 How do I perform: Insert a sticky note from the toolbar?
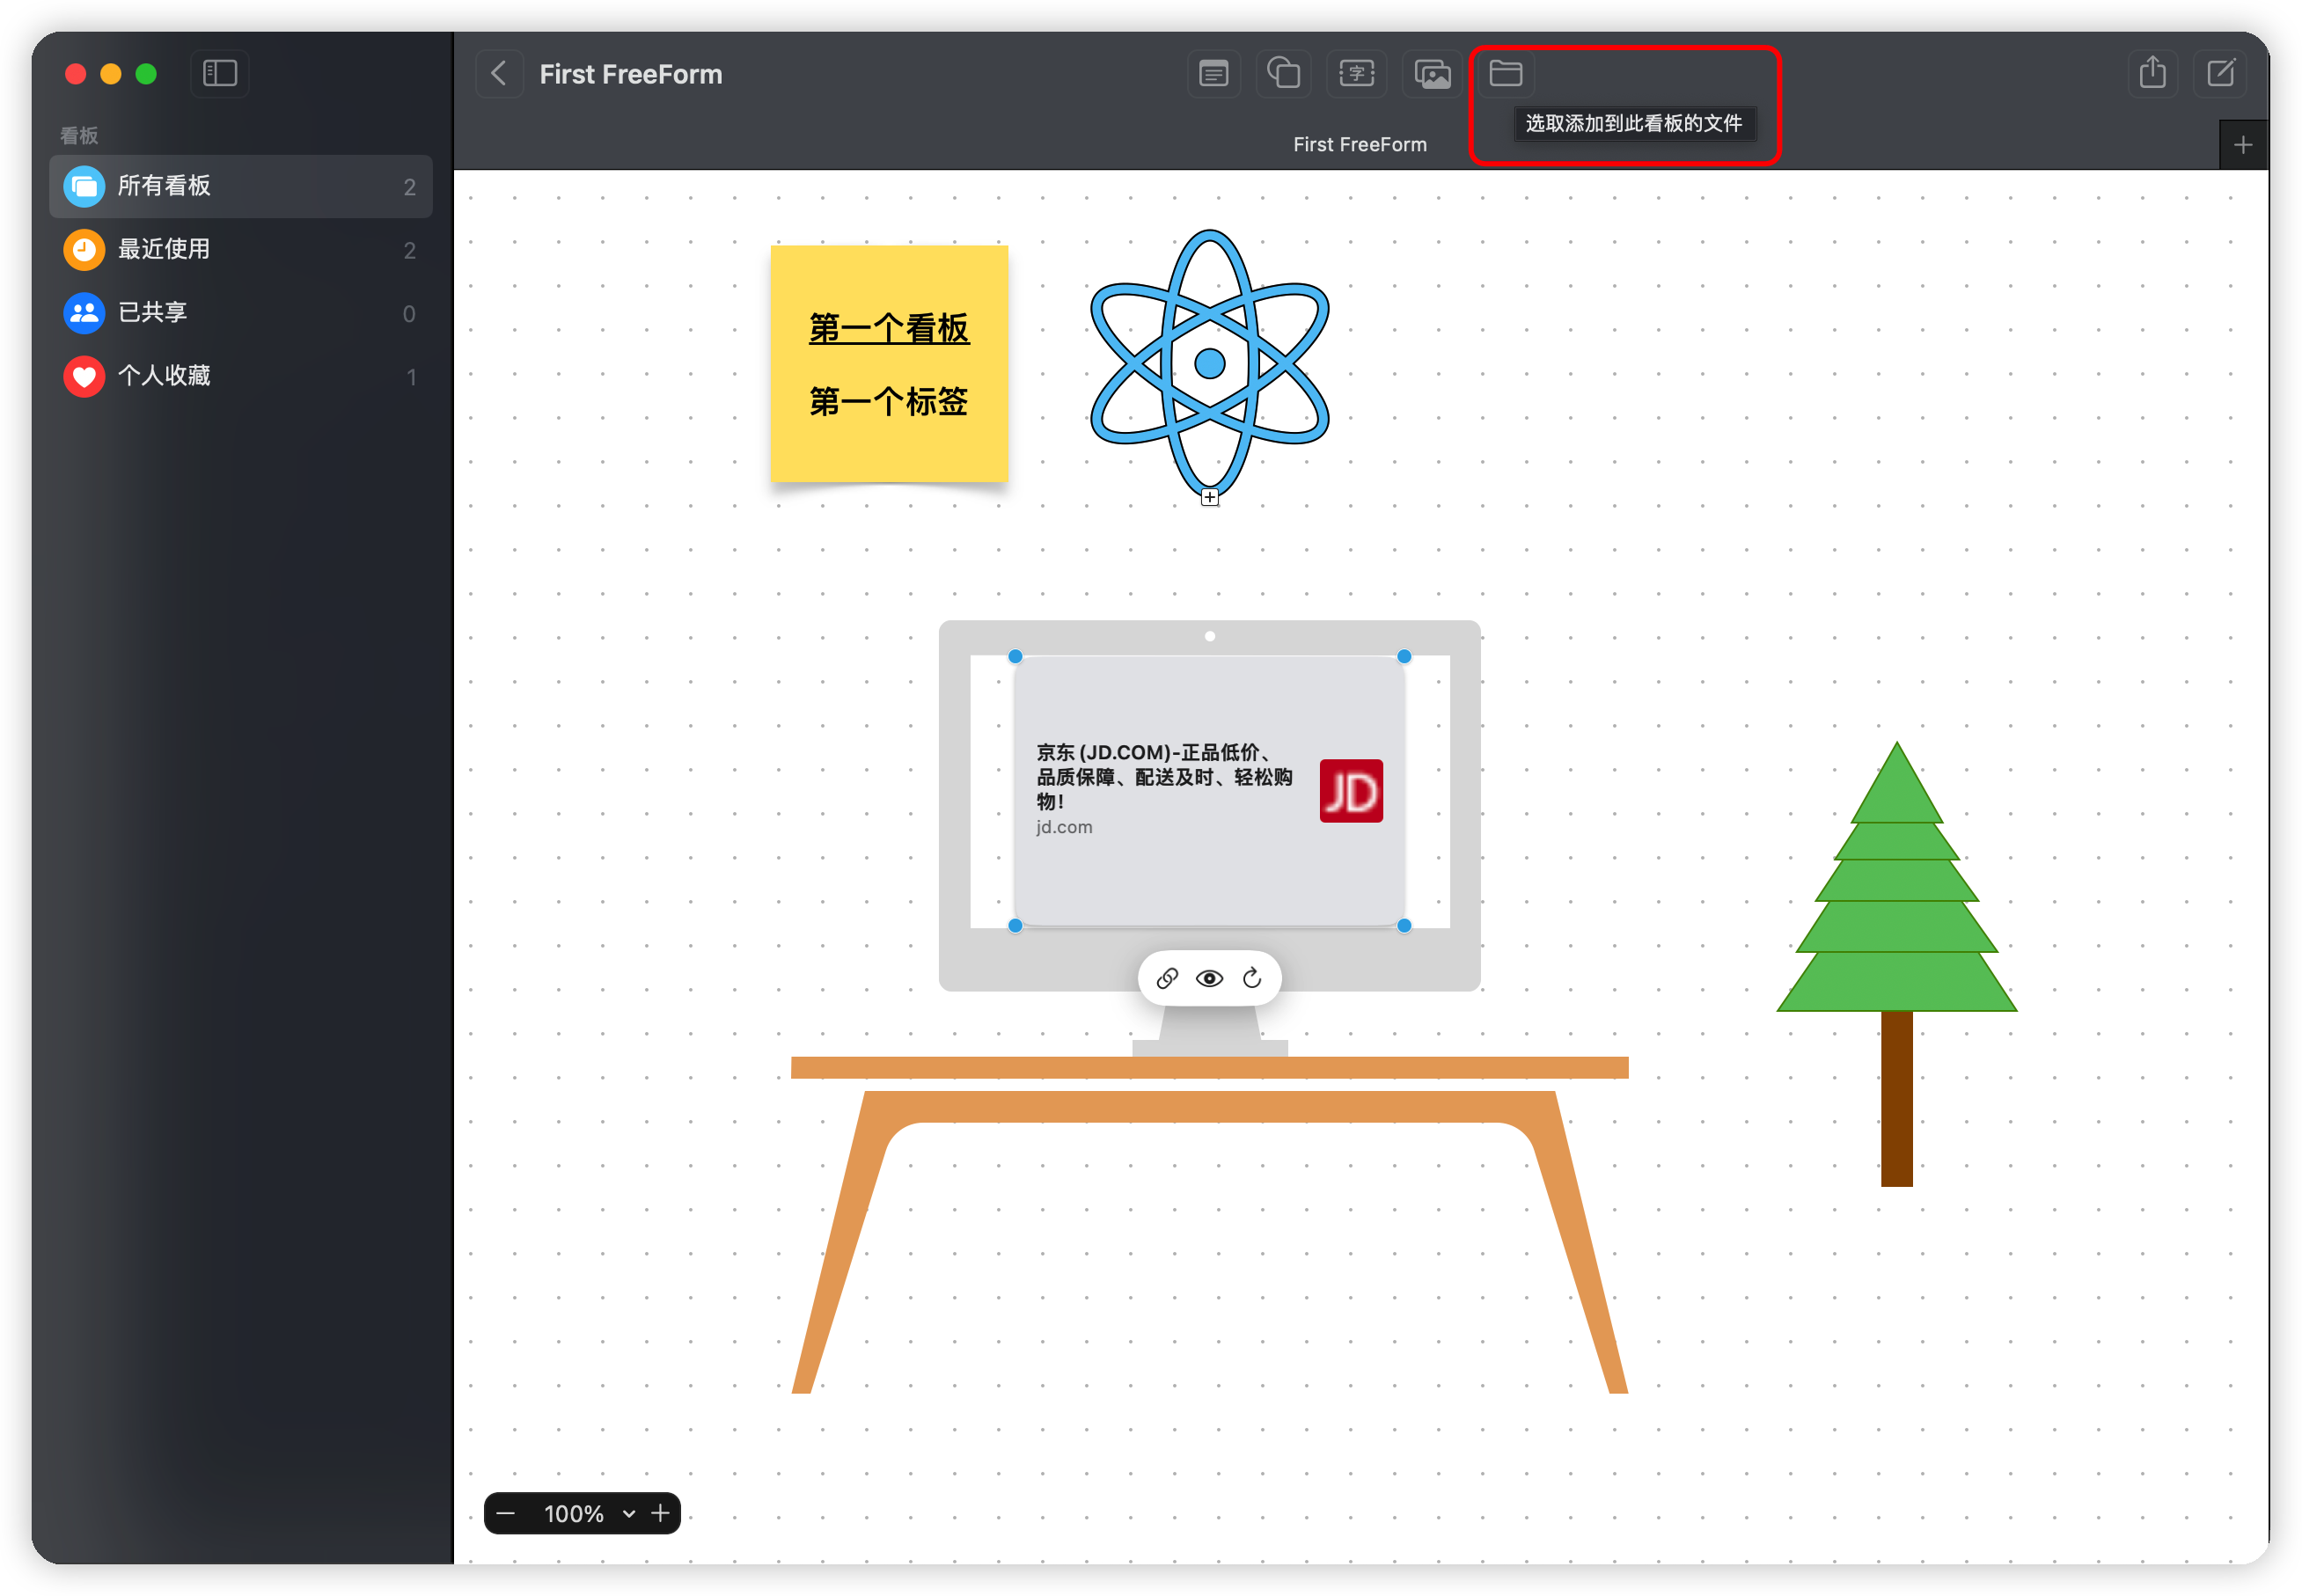(x=1213, y=73)
